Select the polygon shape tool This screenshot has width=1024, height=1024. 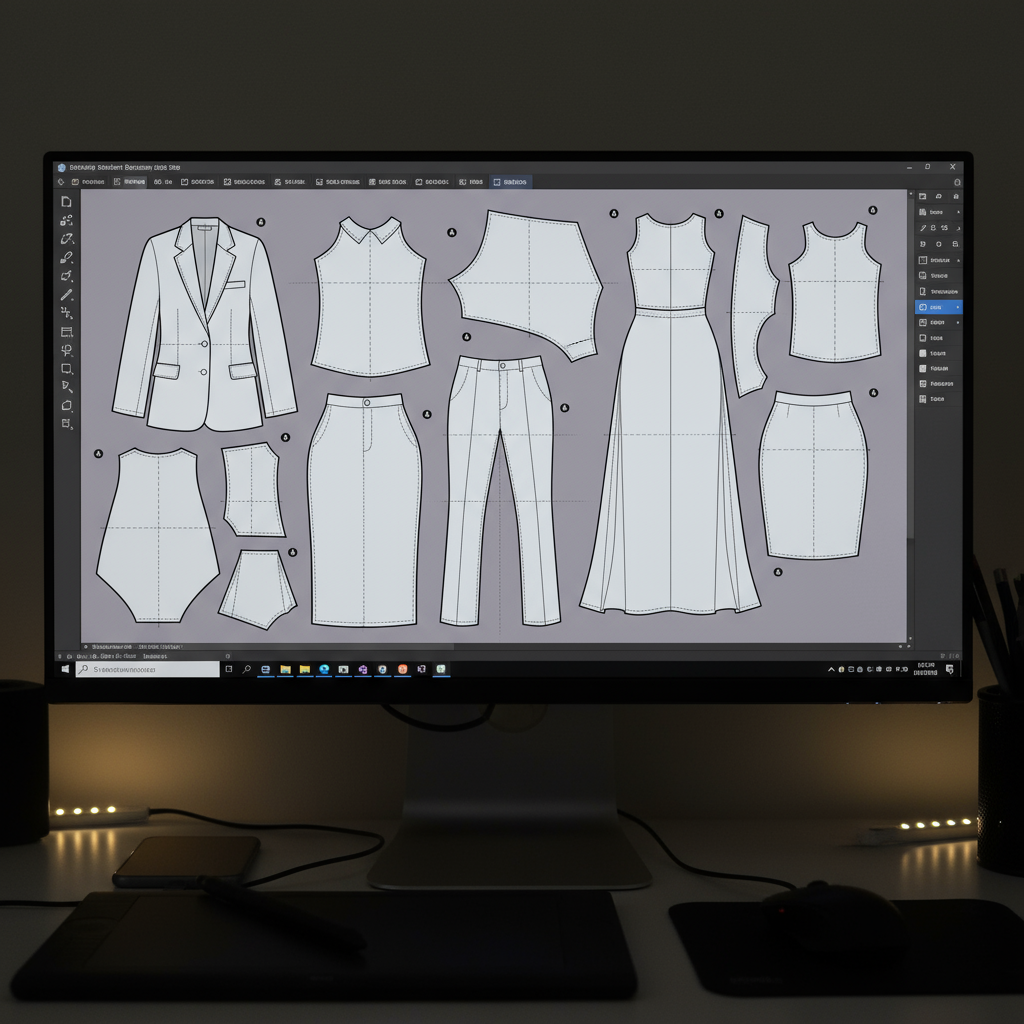pyautogui.click(x=66, y=405)
